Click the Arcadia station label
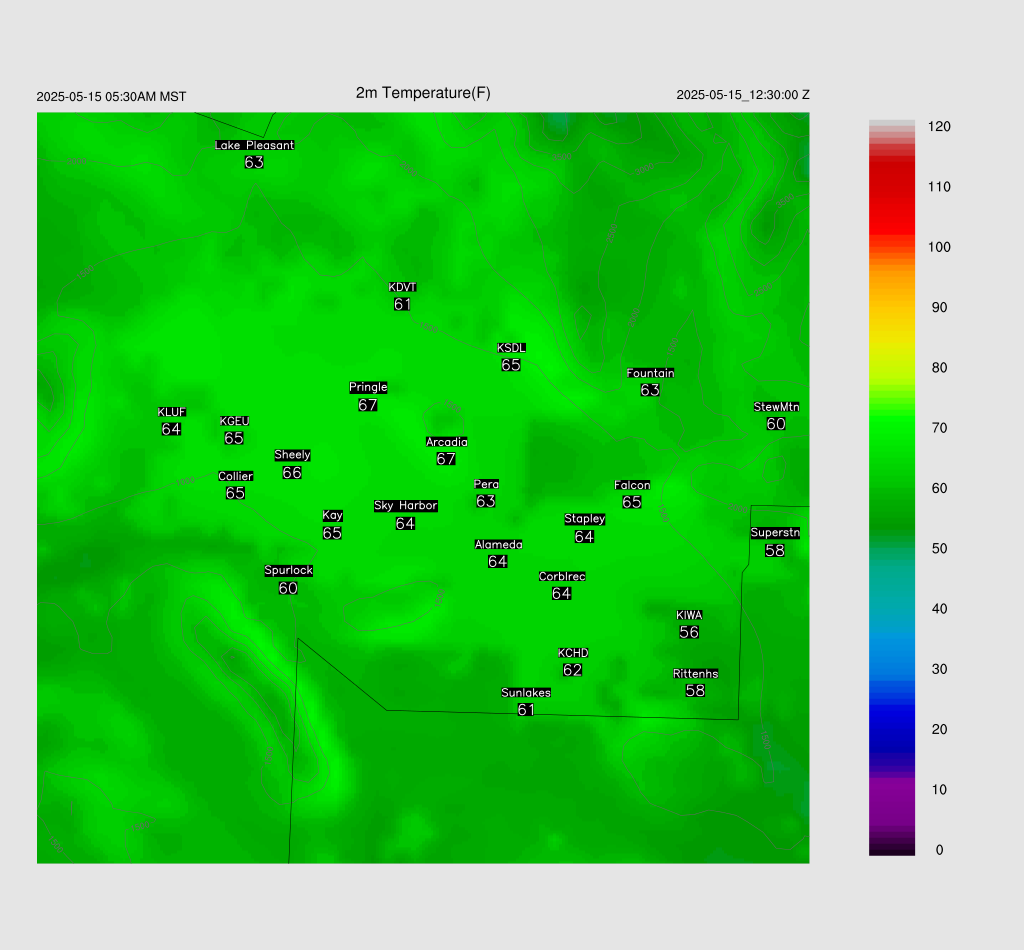 coord(447,442)
